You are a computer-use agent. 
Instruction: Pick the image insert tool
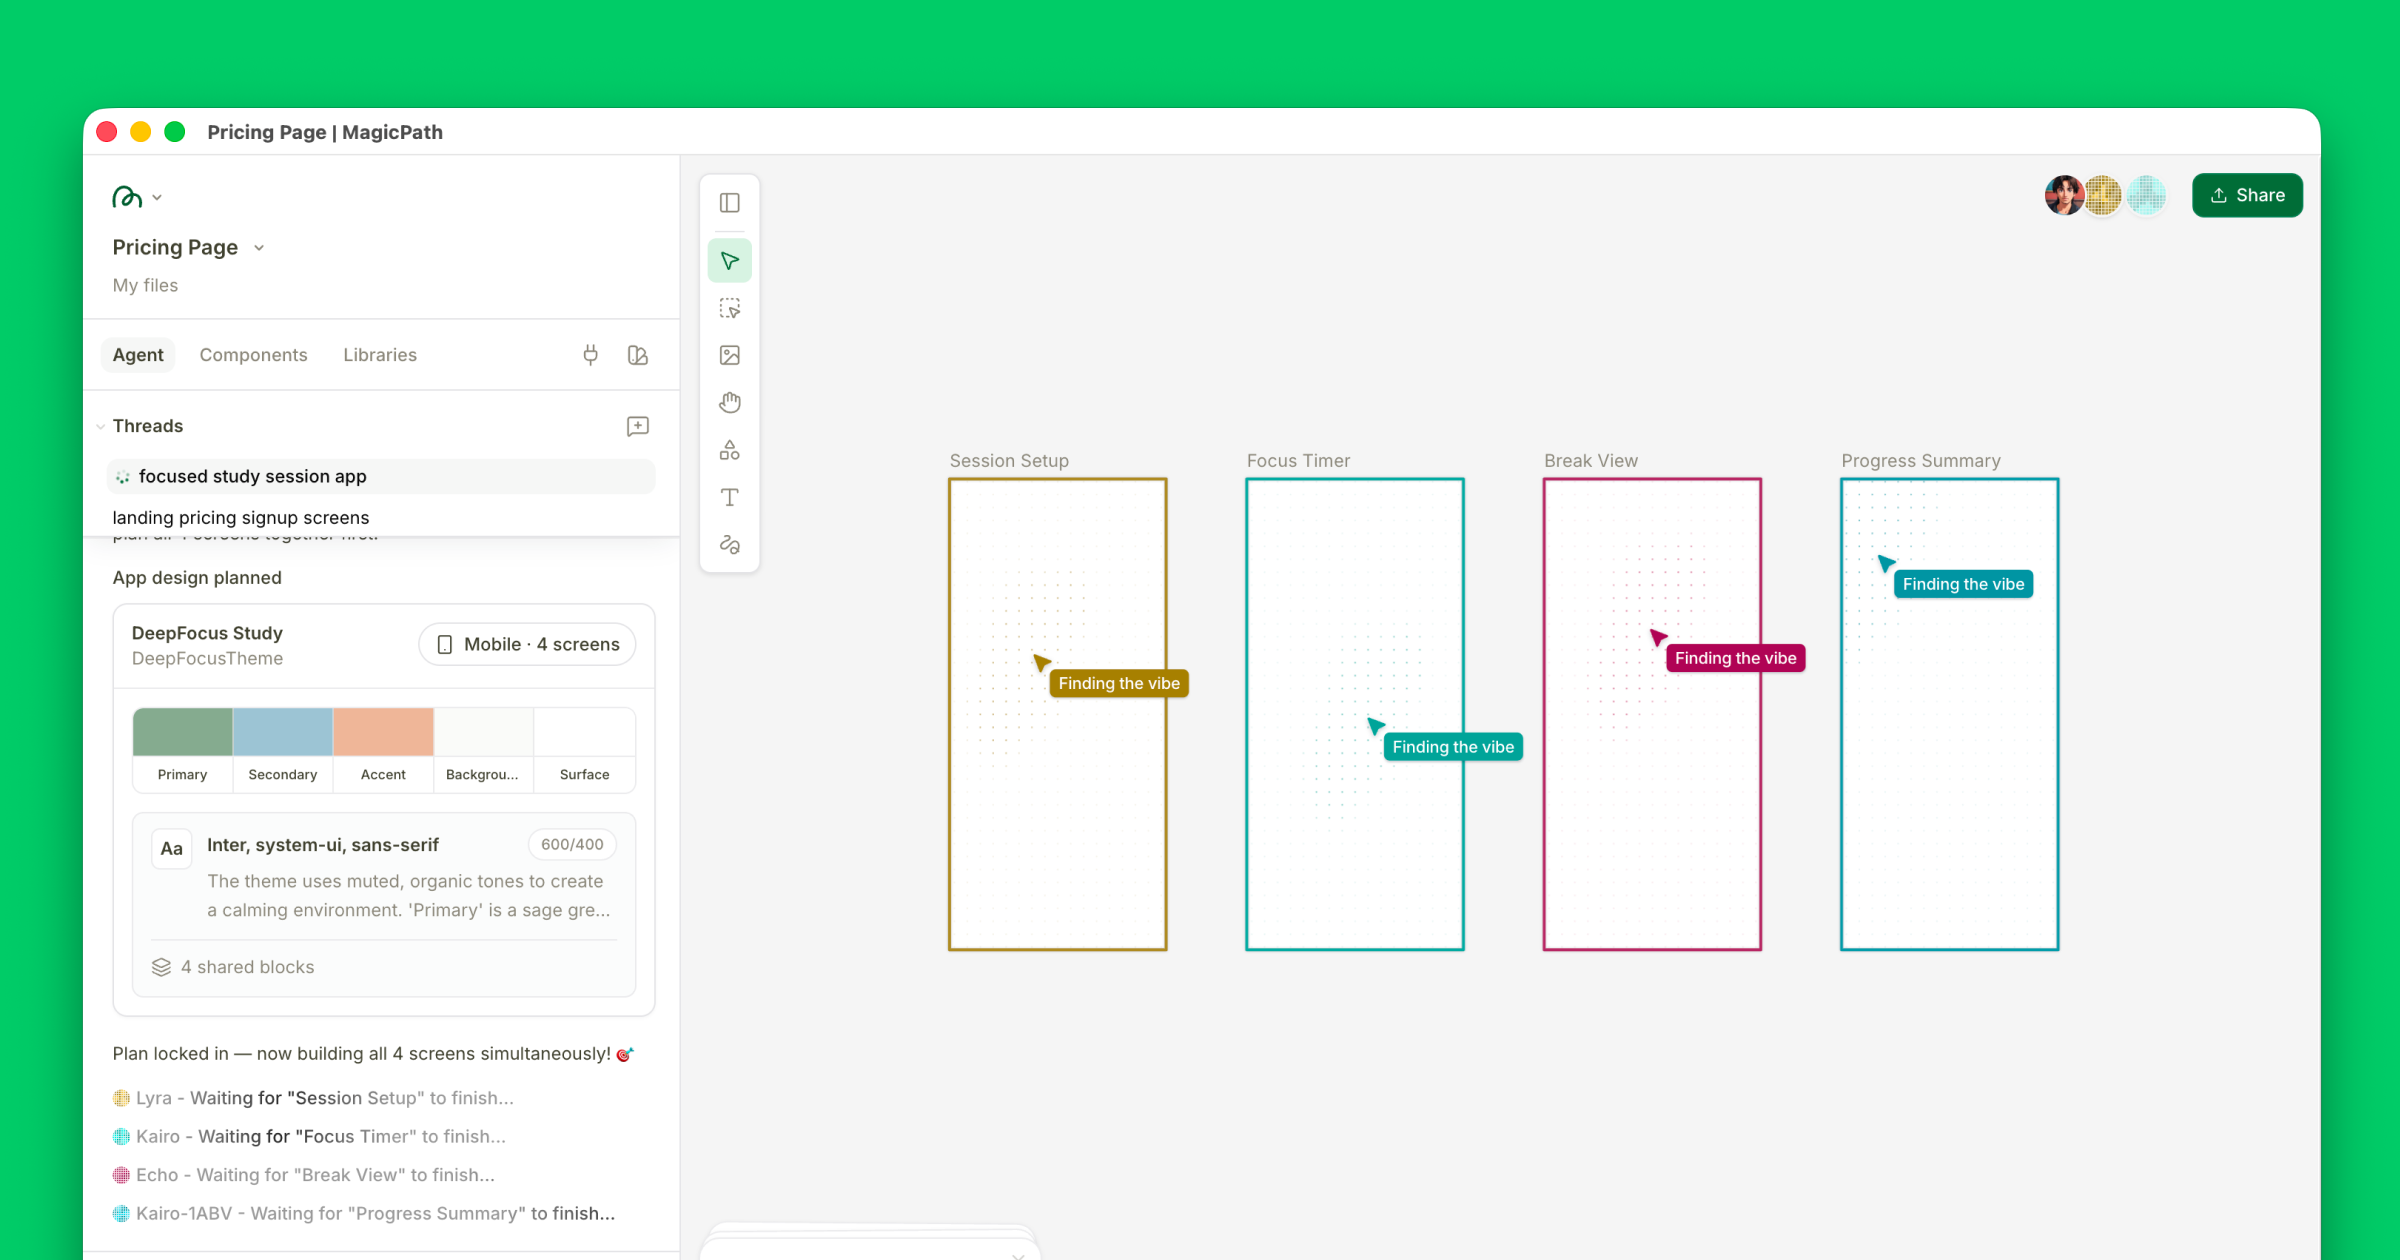(730, 355)
